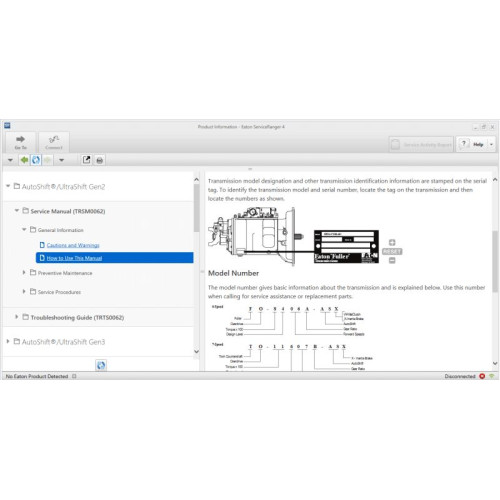This screenshot has width=500, height=500.
Task: Click small icon beside No Eaton Product Detected
Action: 74,376
